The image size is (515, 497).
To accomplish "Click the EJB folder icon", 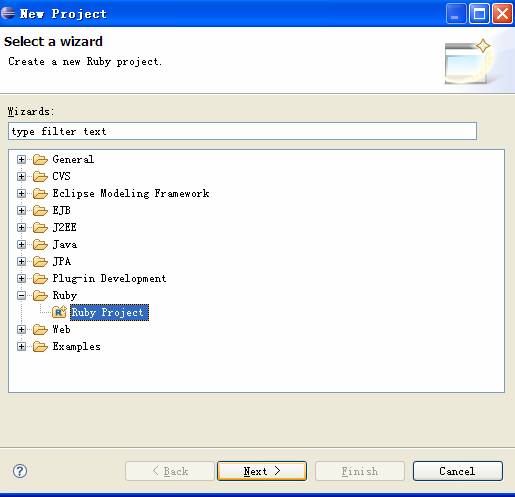I will (x=40, y=211).
